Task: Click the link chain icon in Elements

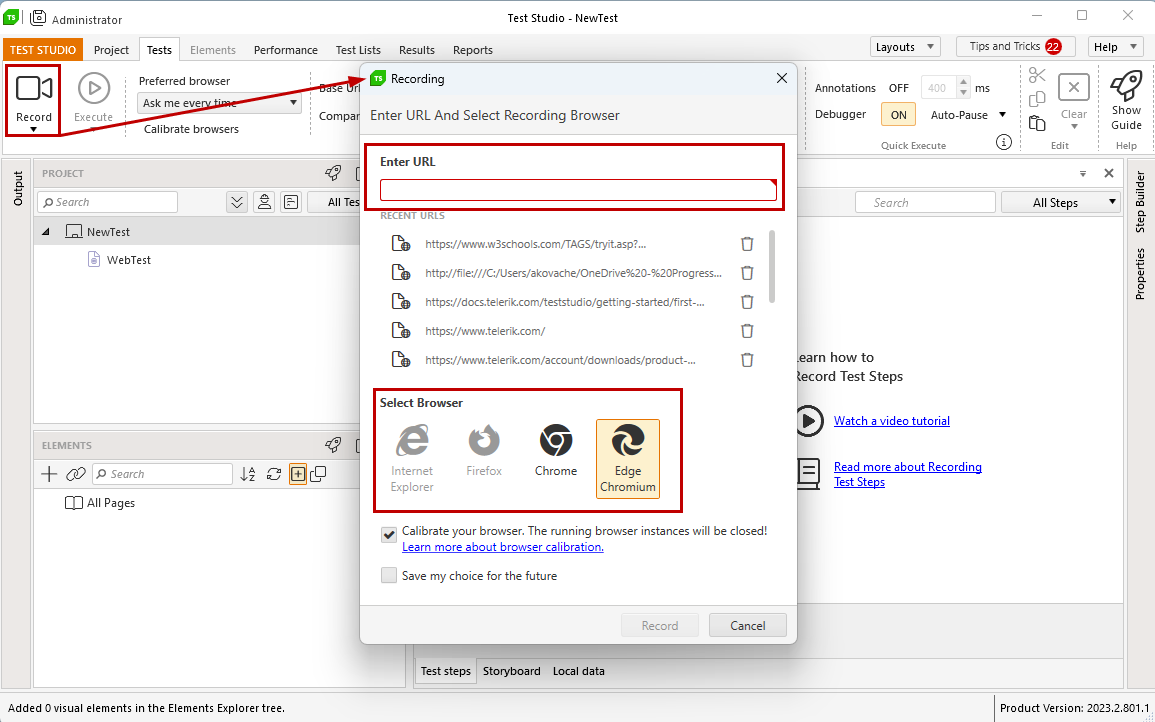Action: [x=75, y=474]
